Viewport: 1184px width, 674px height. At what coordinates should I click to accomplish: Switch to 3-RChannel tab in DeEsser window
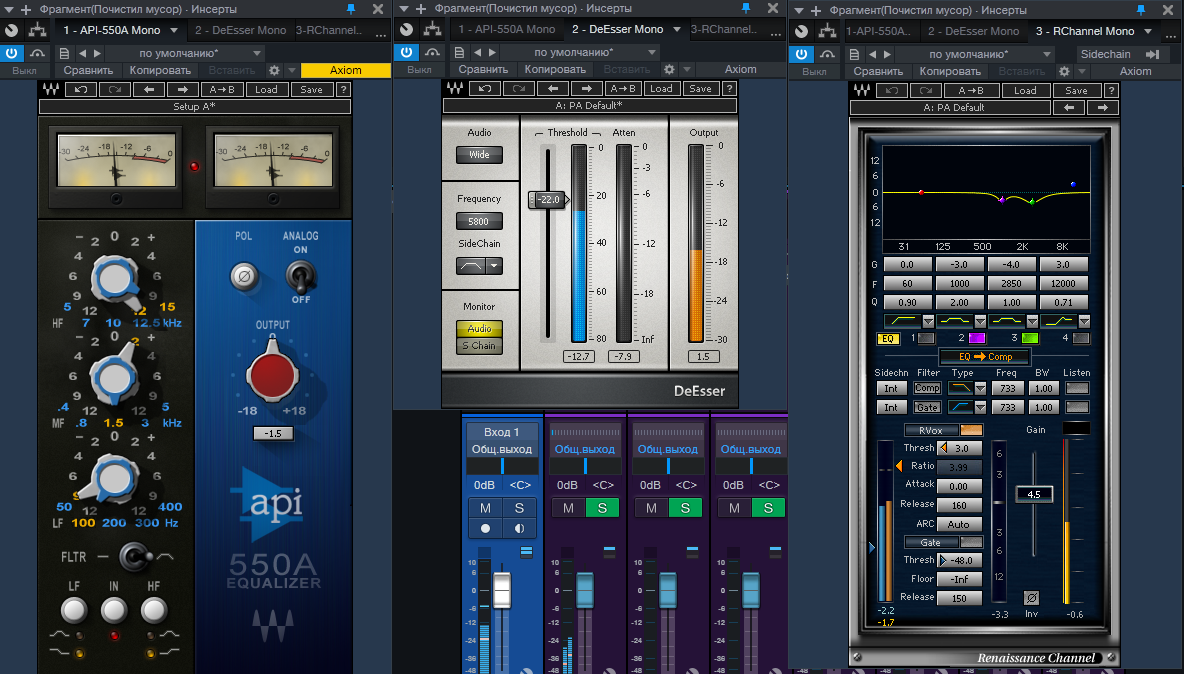tap(723, 29)
